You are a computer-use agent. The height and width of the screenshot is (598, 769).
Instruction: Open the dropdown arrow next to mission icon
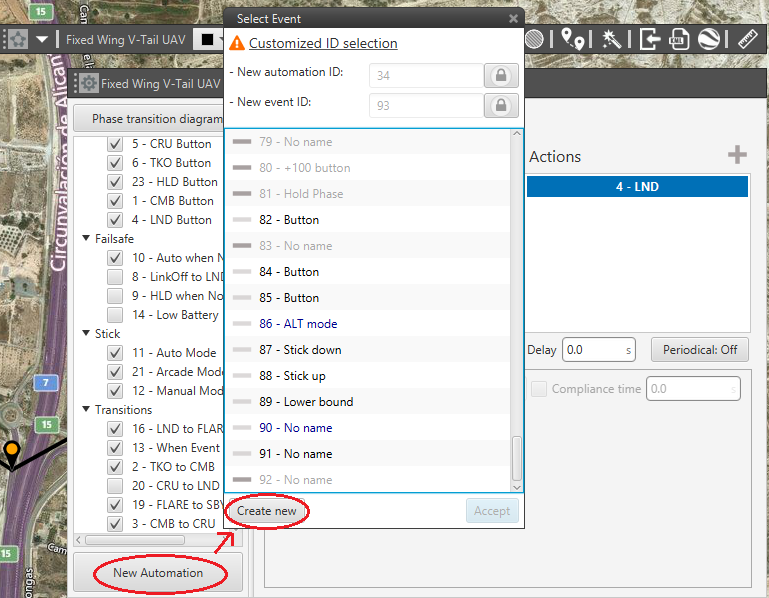point(42,39)
